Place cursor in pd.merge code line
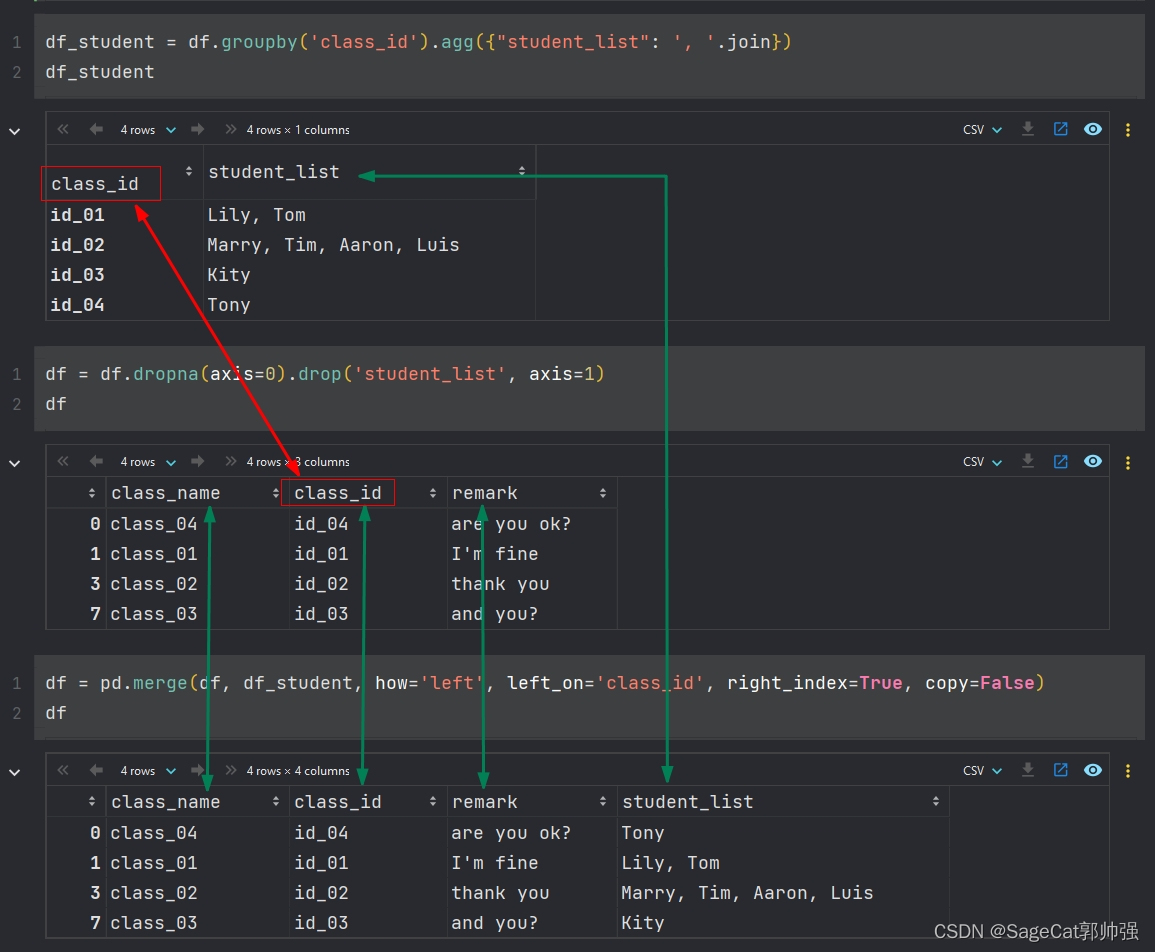This screenshot has width=1155, height=952. 544,683
